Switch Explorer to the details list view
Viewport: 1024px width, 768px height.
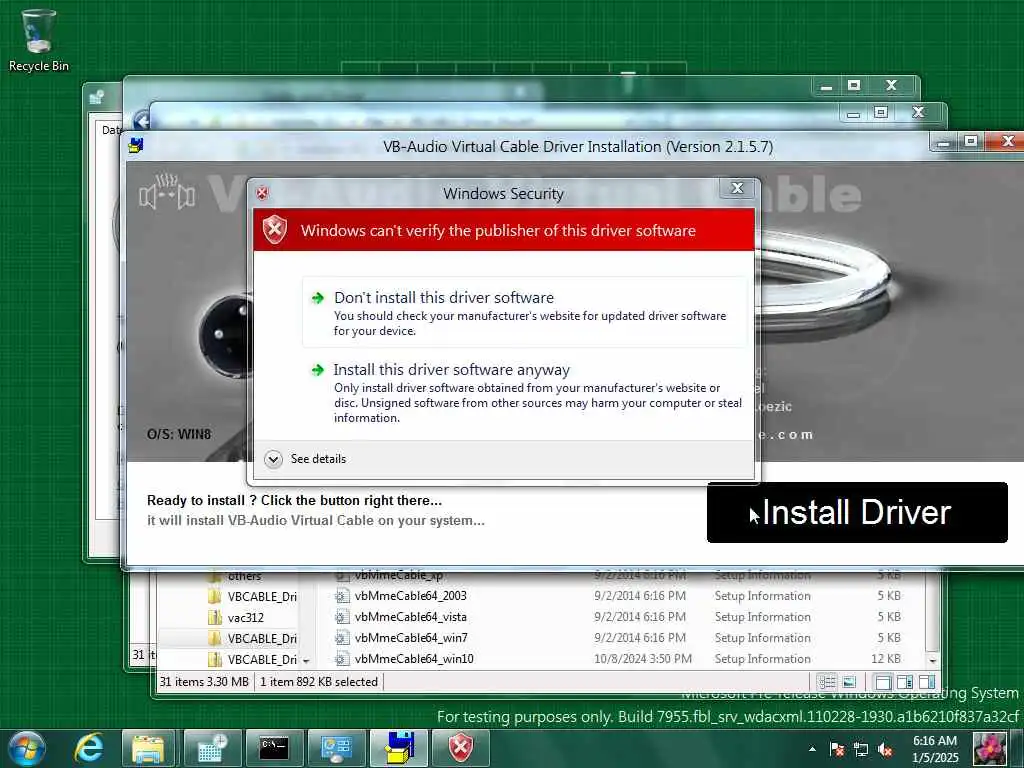coord(827,682)
